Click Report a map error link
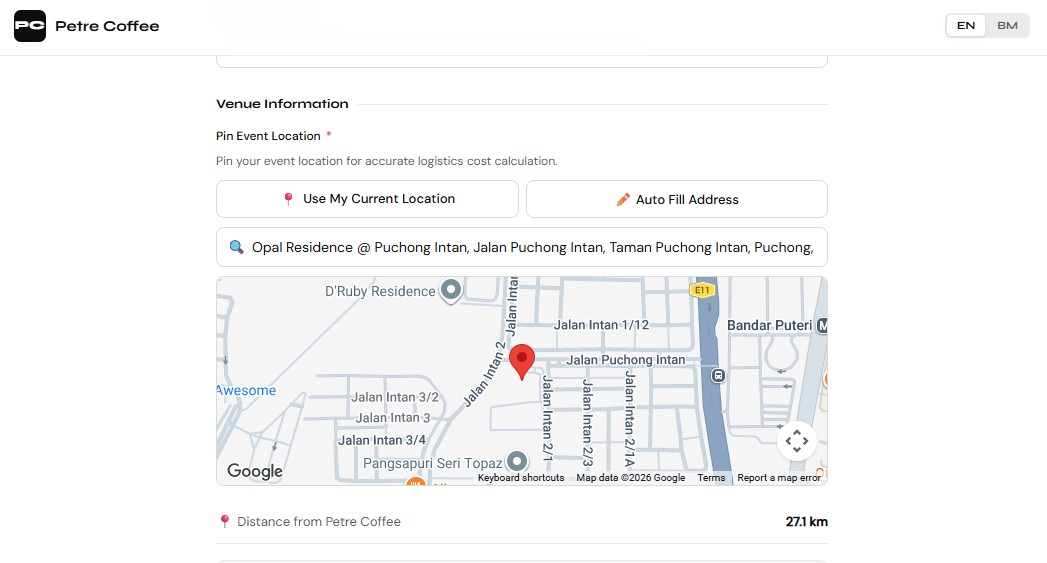This screenshot has height=563, width=1047. coord(779,478)
